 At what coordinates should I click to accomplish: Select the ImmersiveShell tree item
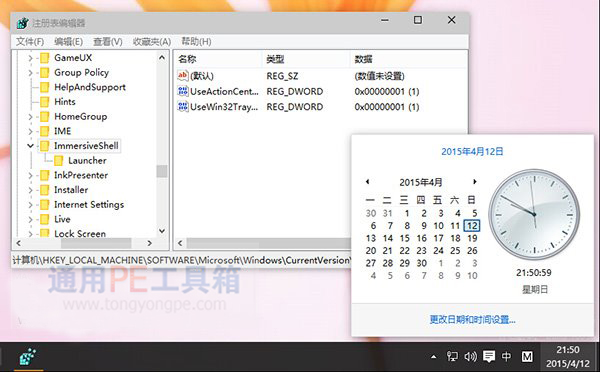(86, 146)
